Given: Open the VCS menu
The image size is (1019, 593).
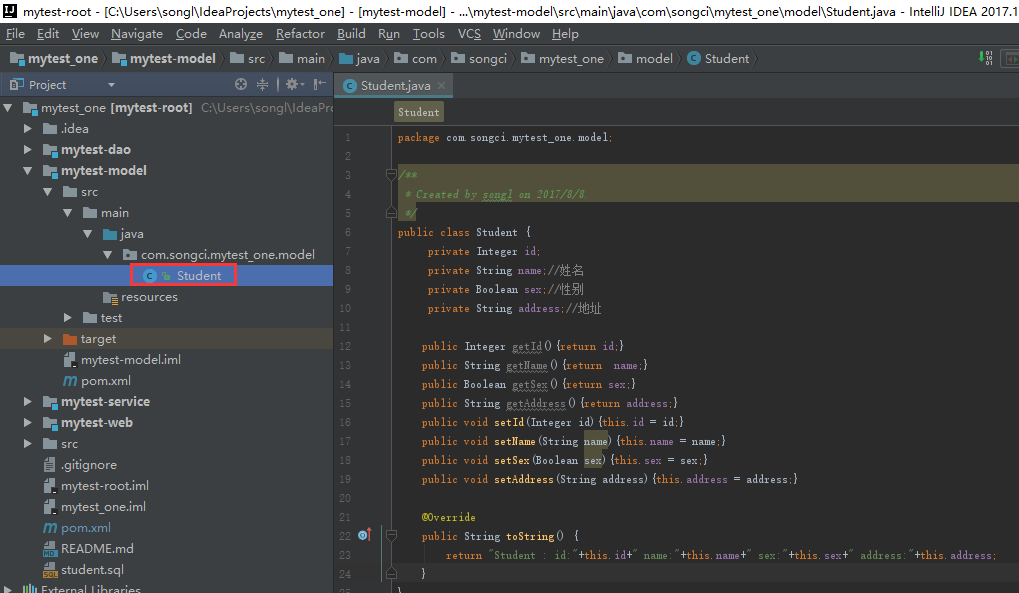Looking at the screenshot, I should coord(469,34).
